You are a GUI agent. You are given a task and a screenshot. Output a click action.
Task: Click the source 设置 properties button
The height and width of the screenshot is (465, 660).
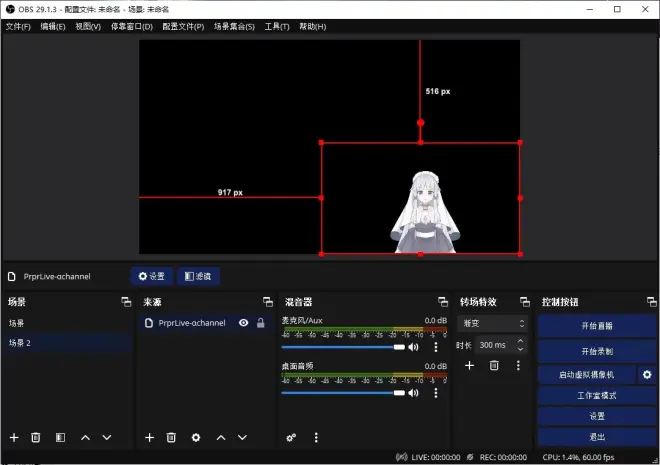click(x=152, y=276)
